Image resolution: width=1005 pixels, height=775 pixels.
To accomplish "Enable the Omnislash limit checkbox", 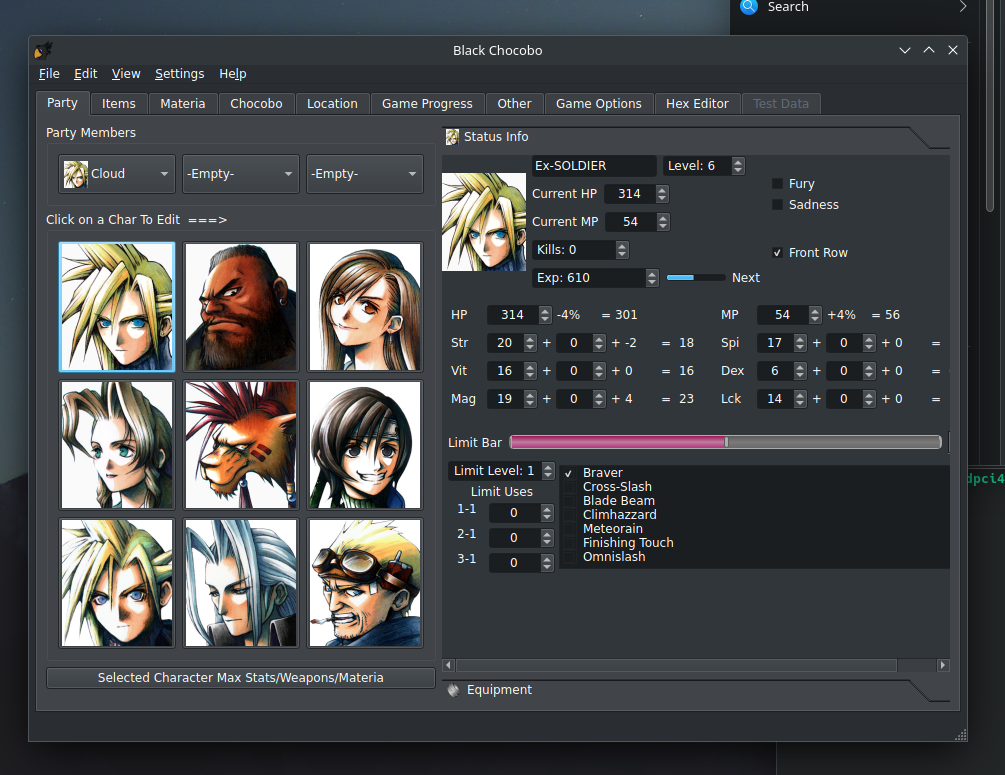I will coord(569,557).
